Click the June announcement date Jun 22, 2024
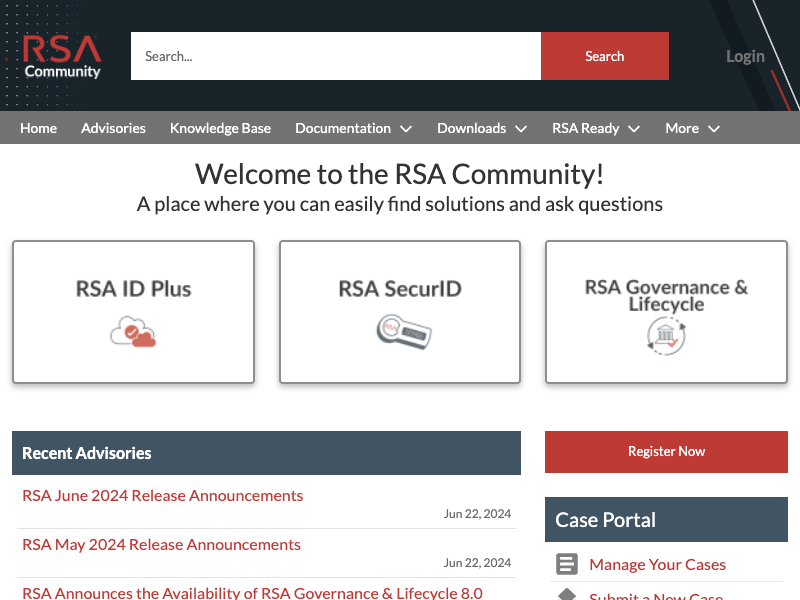 pyautogui.click(x=477, y=514)
